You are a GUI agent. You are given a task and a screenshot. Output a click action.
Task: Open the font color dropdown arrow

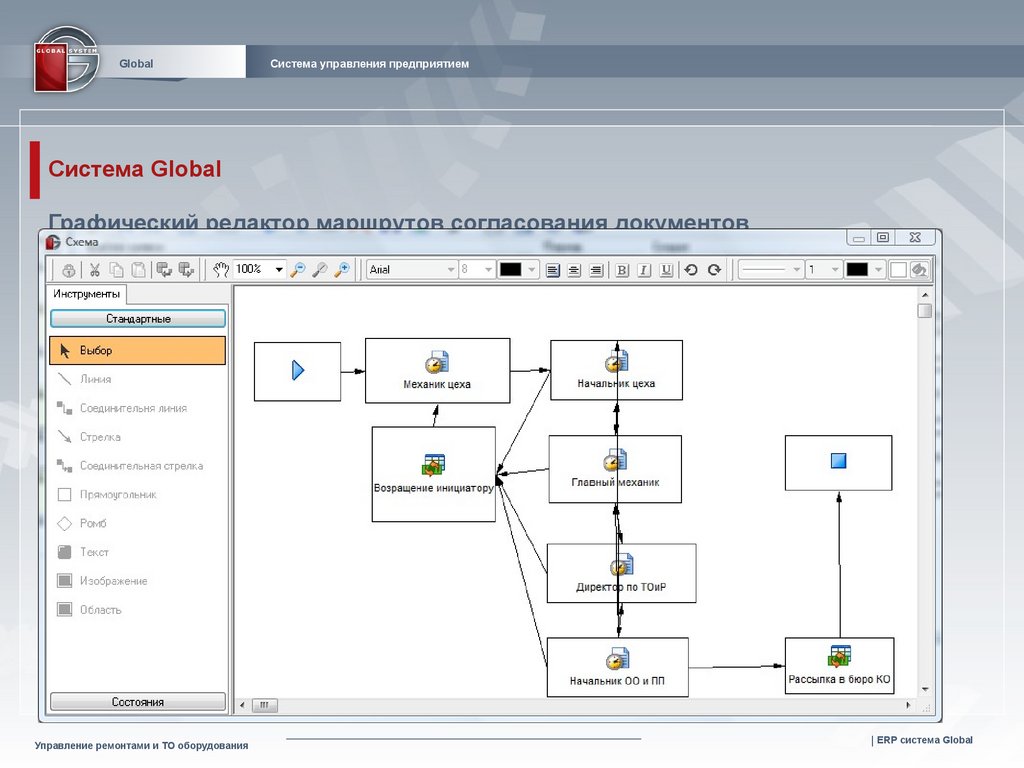click(x=532, y=270)
